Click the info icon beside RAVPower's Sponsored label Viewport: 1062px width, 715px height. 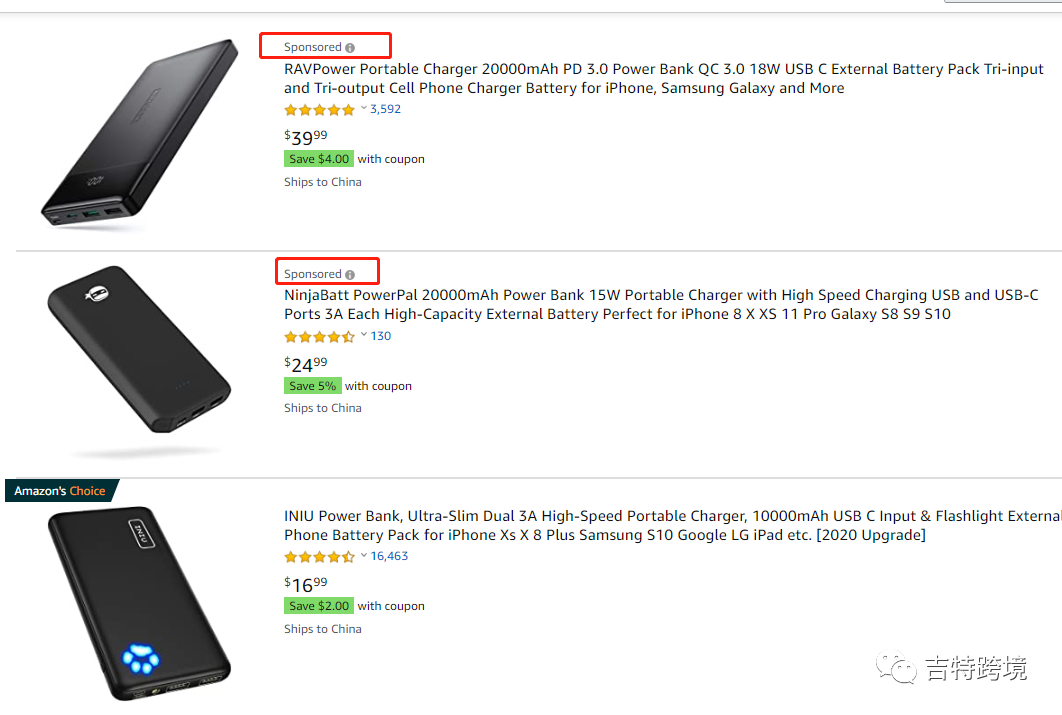tap(350, 48)
